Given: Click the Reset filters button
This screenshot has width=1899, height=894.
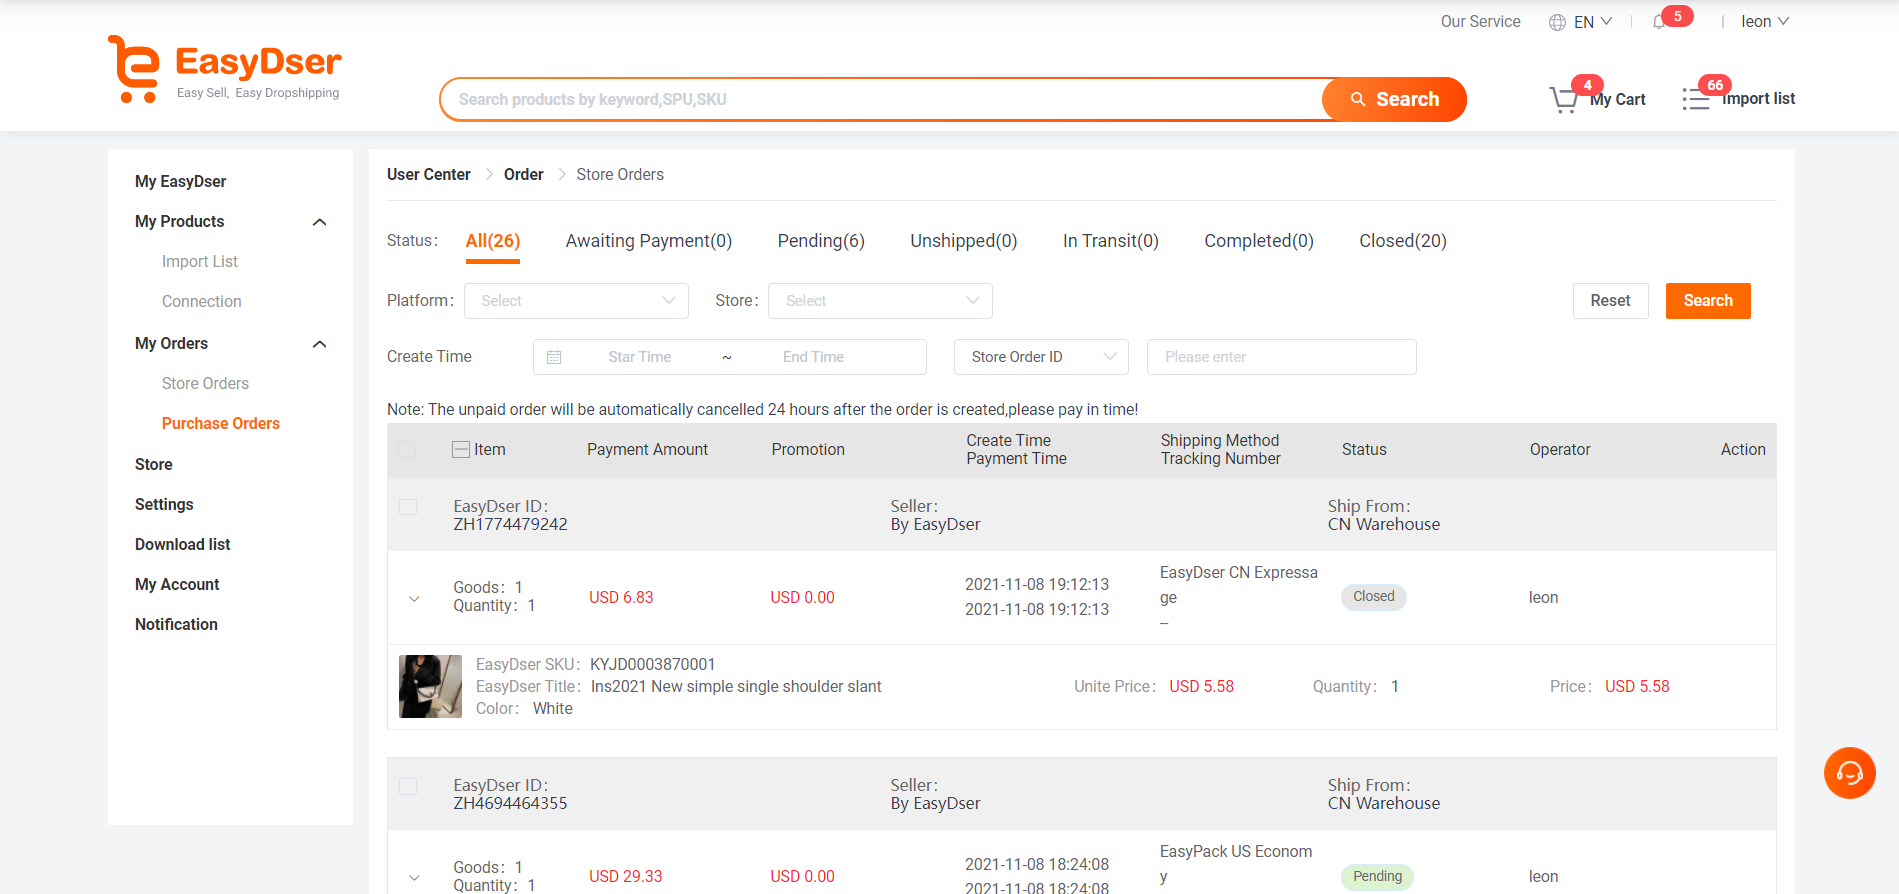Looking at the screenshot, I should click(1610, 301).
